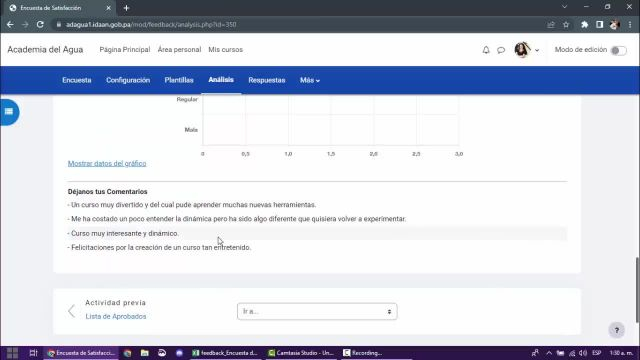
Task: Show hidden system tray icons
Action: [549, 353]
